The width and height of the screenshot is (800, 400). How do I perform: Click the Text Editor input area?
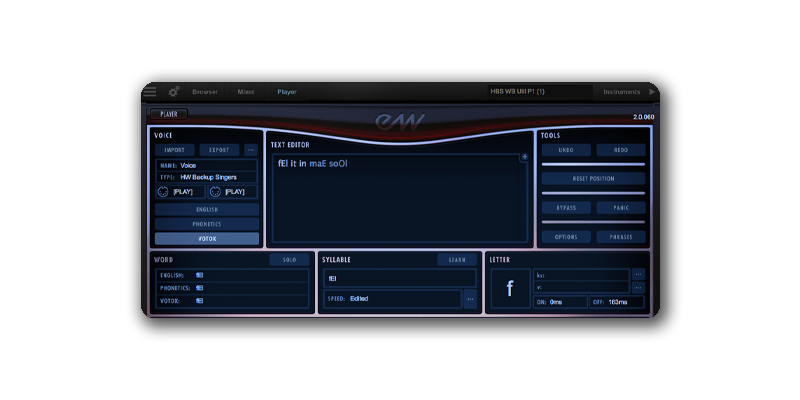point(400,200)
